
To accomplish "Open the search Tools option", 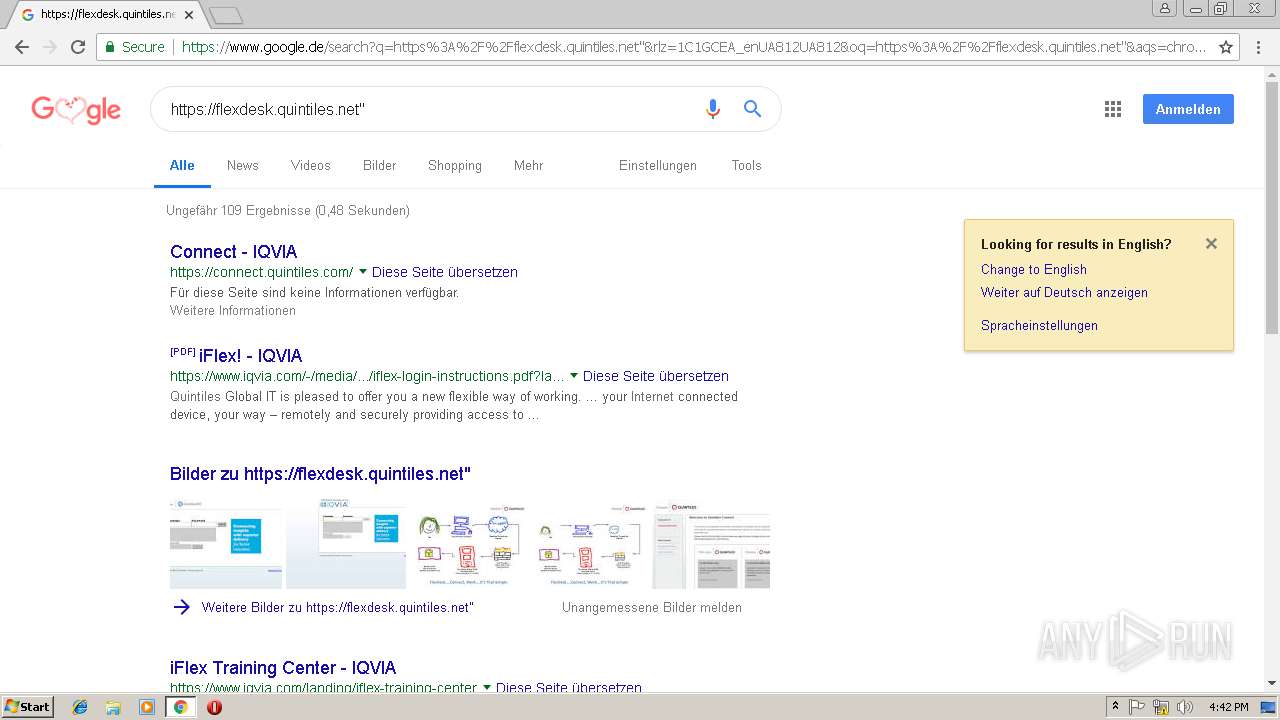I will click(x=747, y=165).
